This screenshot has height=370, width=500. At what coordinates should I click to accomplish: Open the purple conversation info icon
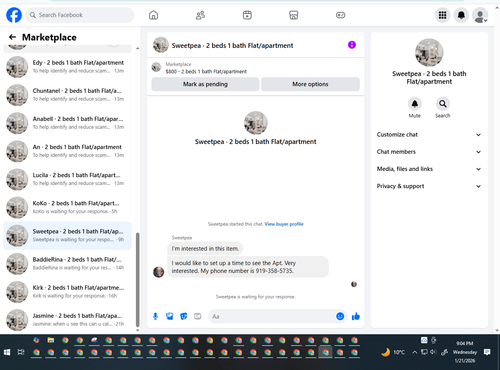click(352, 45)
